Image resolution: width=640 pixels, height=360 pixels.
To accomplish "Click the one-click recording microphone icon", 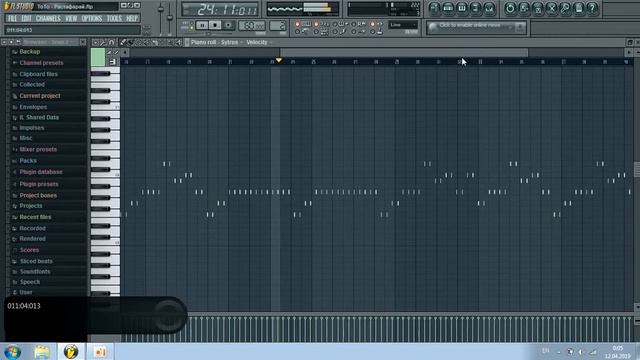I will click(x=565, y=8).
